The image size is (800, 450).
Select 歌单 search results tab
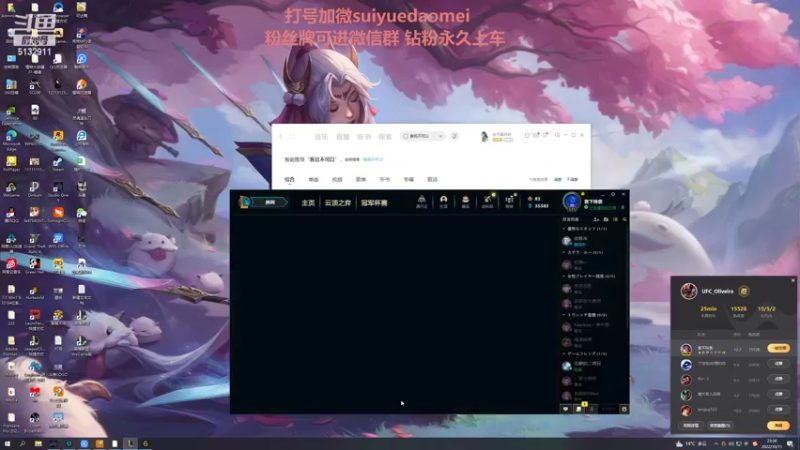pyautogui.click(x=361, y=180)
